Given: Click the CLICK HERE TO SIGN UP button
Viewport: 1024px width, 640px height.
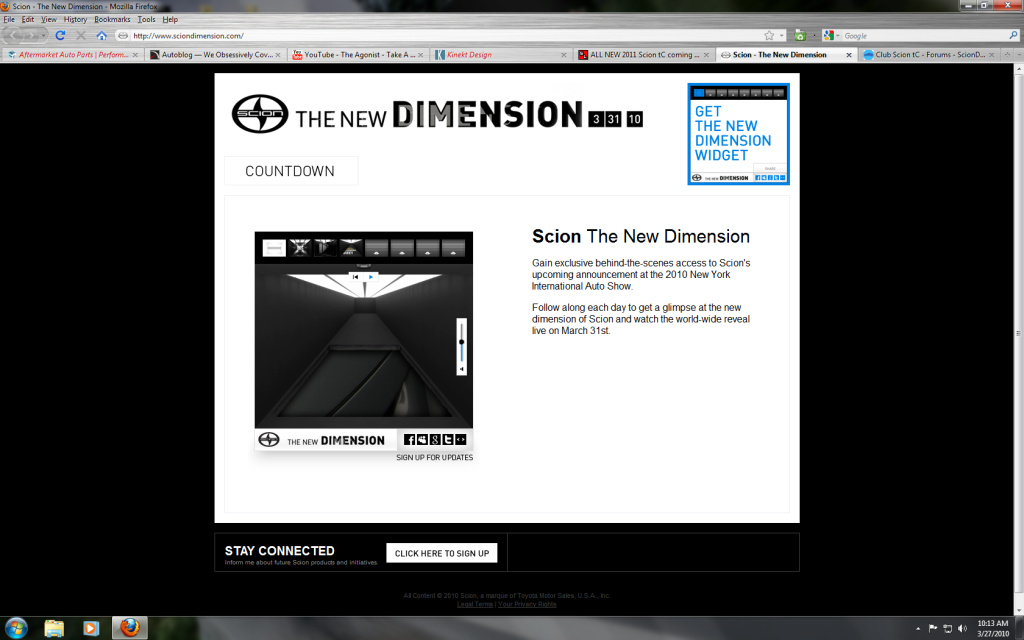Looking at the screenshot, I should [x=441, y=553].
